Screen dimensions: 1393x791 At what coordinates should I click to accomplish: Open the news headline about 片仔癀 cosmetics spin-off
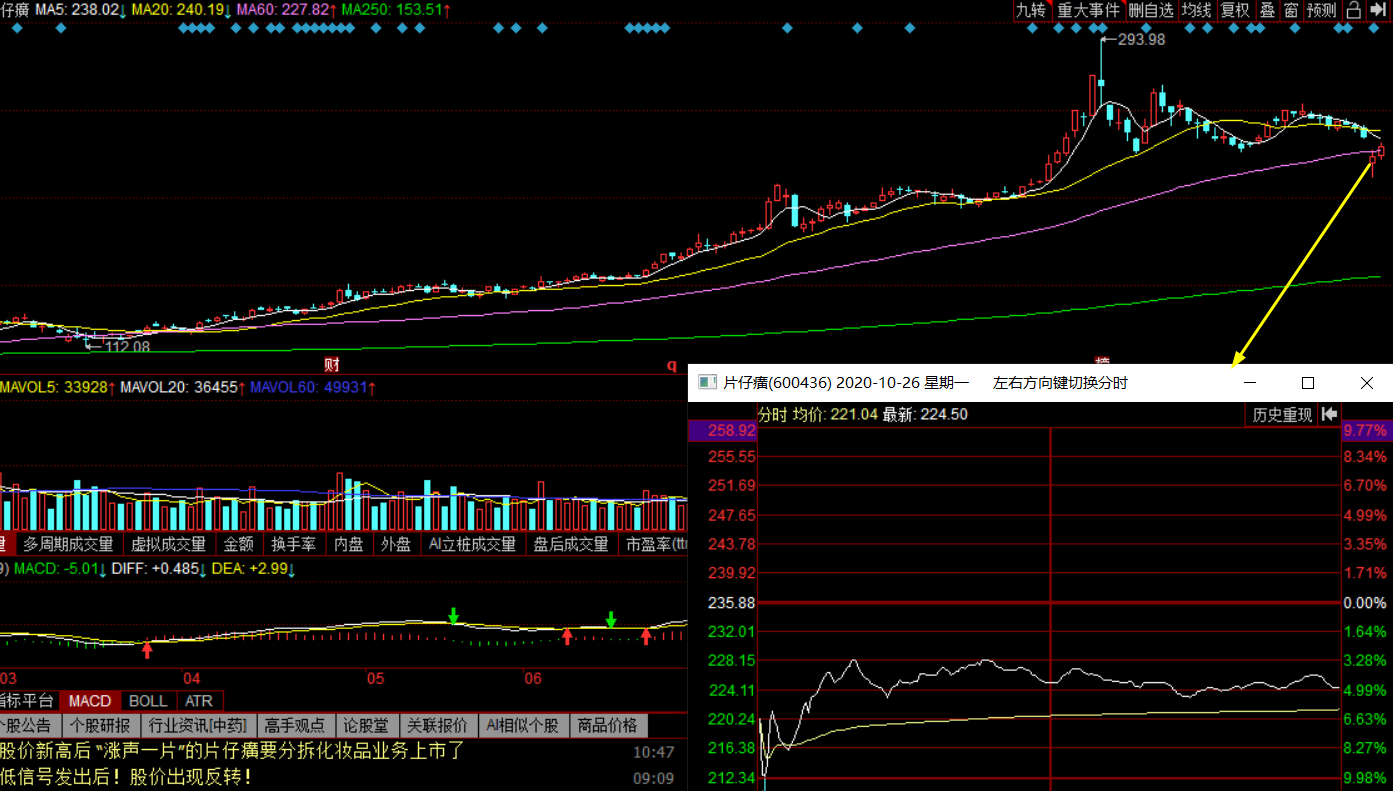pyautogui.click(x=232, y=750)
